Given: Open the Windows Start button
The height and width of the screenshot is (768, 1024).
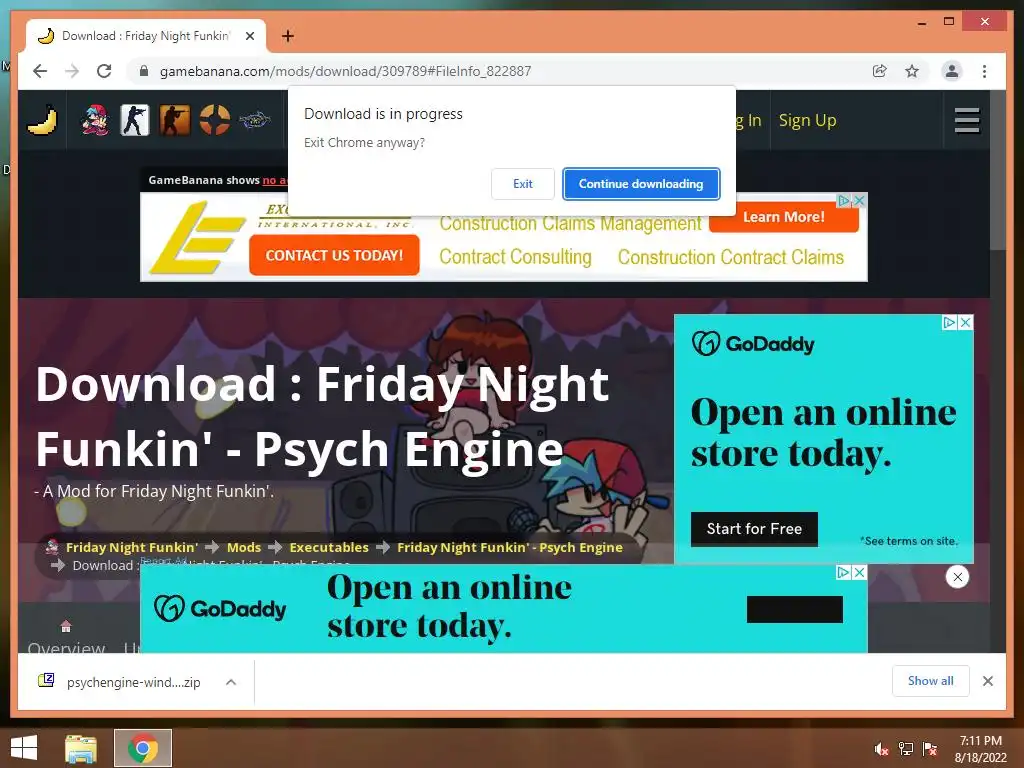Looking at the screenshot, I should coord(24,748).
